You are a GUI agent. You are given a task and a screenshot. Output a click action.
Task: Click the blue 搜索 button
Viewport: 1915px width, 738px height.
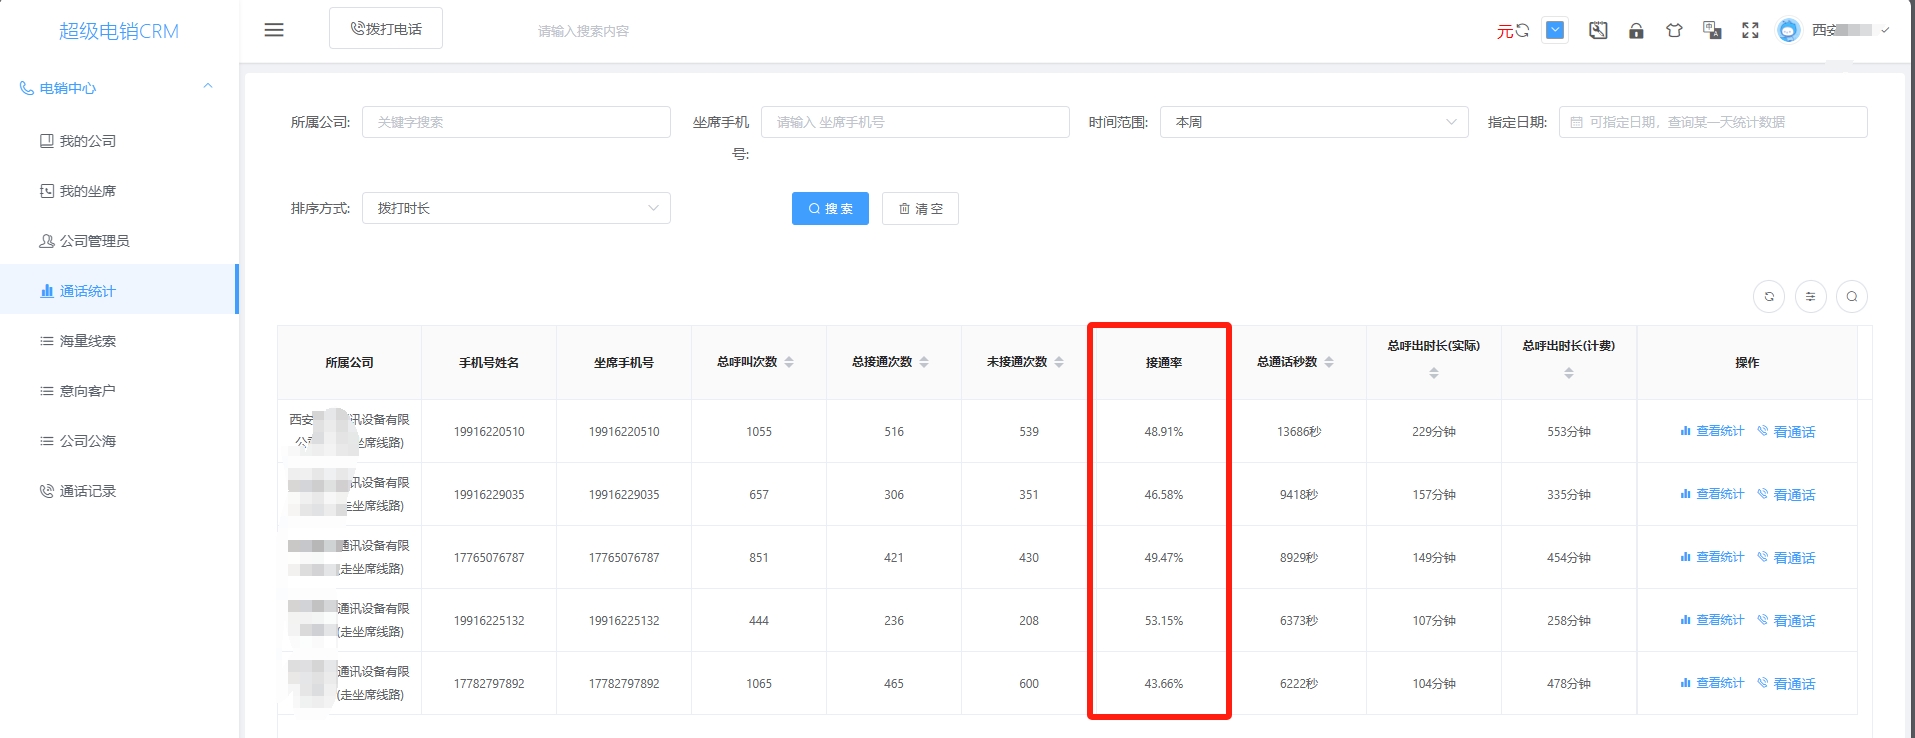830,208
